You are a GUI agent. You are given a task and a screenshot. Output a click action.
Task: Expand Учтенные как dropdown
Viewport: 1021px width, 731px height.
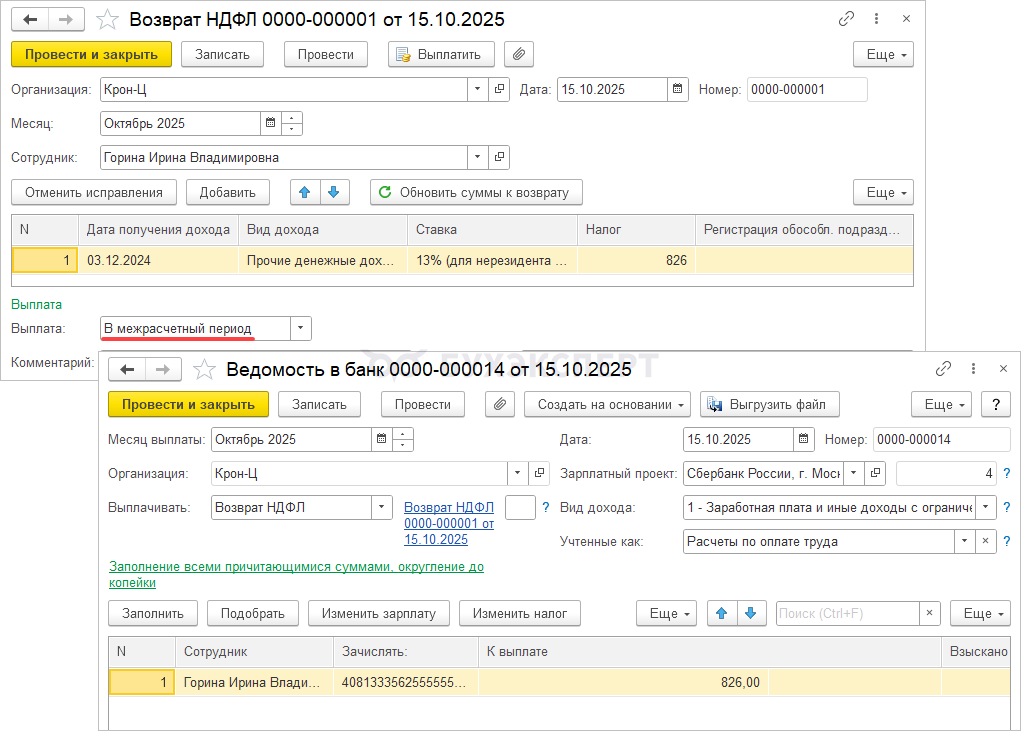pyautogui.click(x=964, y=541)
